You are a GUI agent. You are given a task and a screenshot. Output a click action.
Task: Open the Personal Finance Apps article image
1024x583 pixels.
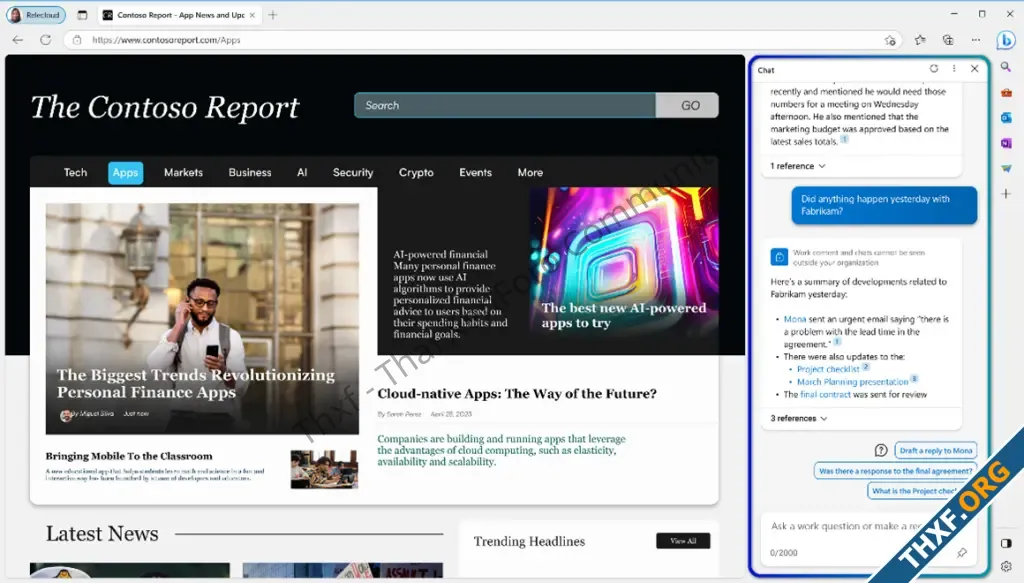click(202, 319)
